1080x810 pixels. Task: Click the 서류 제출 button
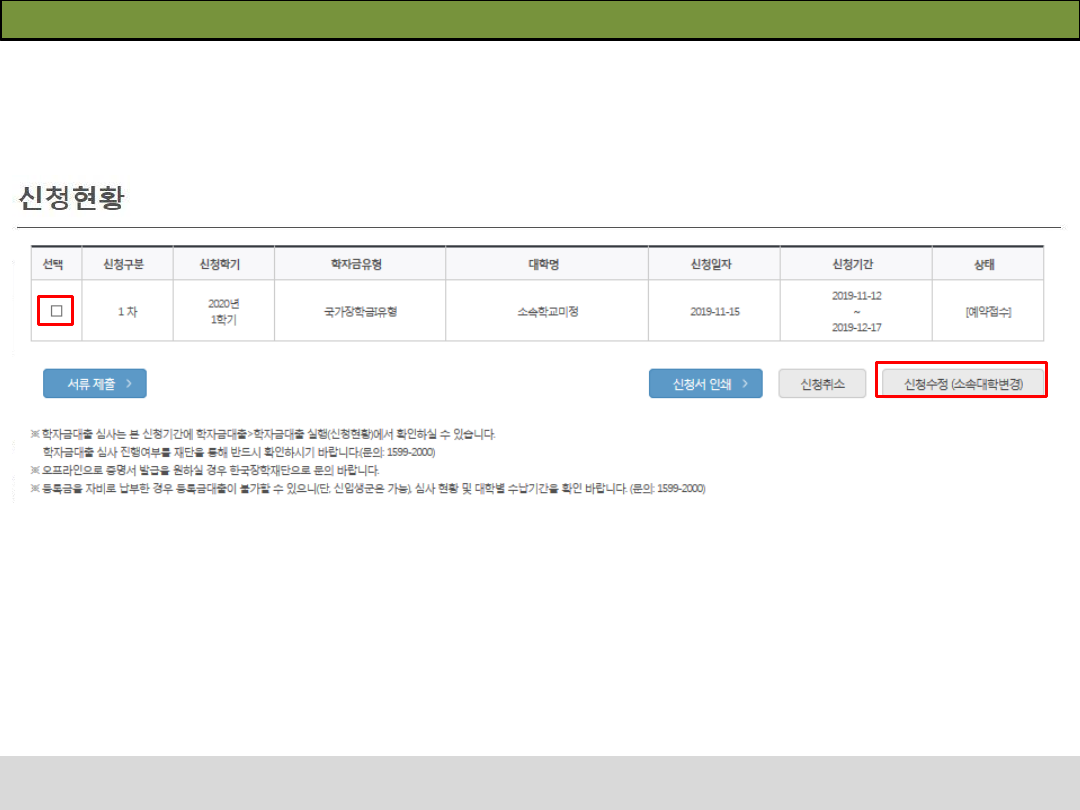click(x=95, y=384)
